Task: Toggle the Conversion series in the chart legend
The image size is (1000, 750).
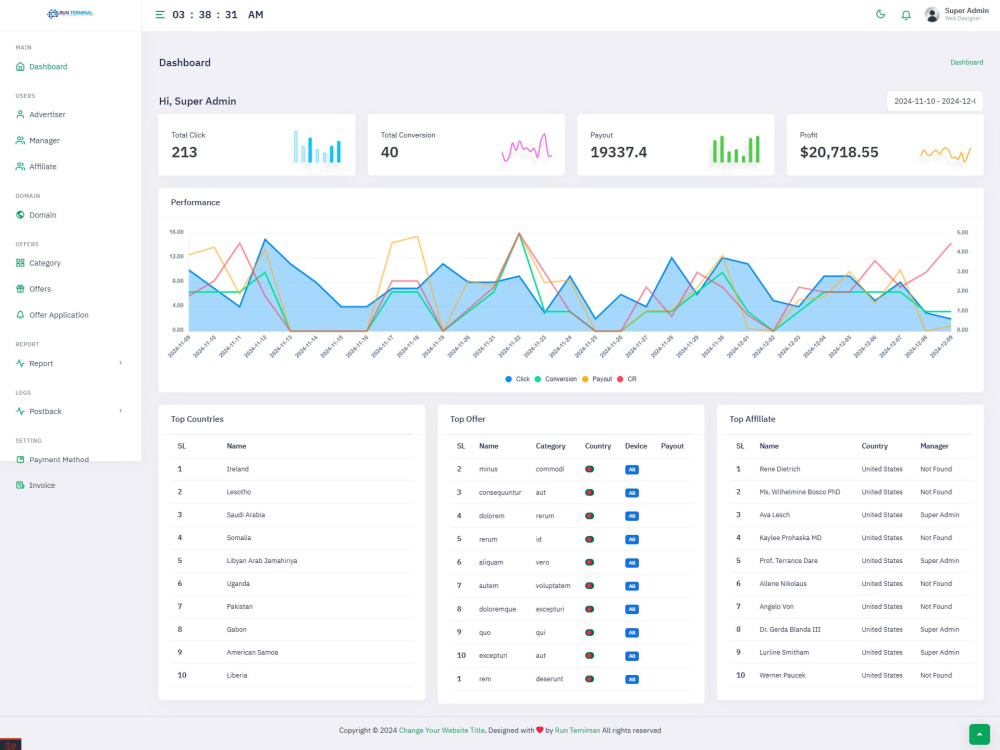Action: 555,379
